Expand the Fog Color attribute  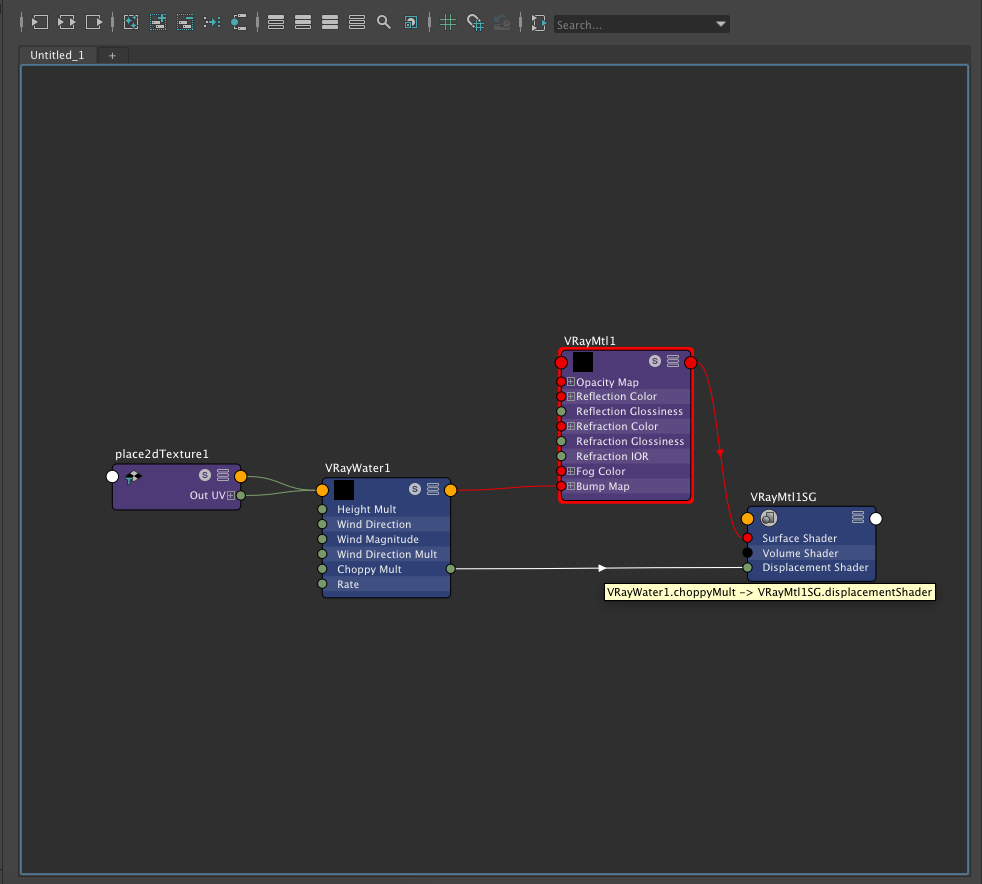(571, 471)
